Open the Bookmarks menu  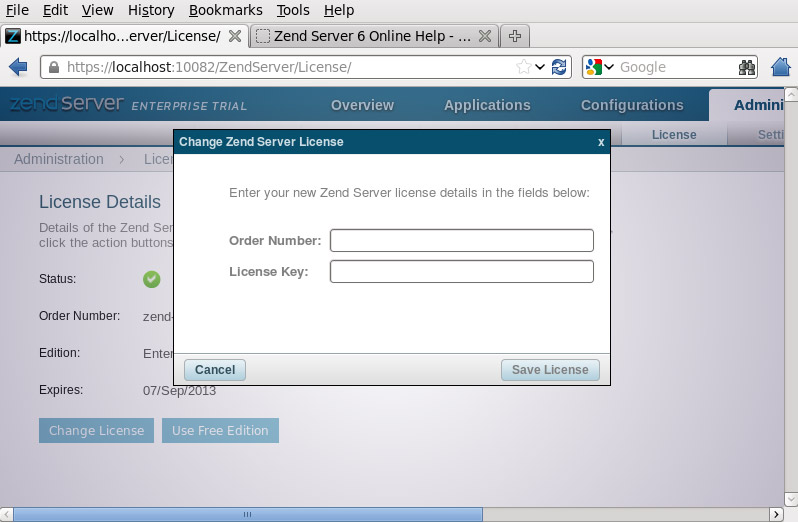tap(225, 10)
